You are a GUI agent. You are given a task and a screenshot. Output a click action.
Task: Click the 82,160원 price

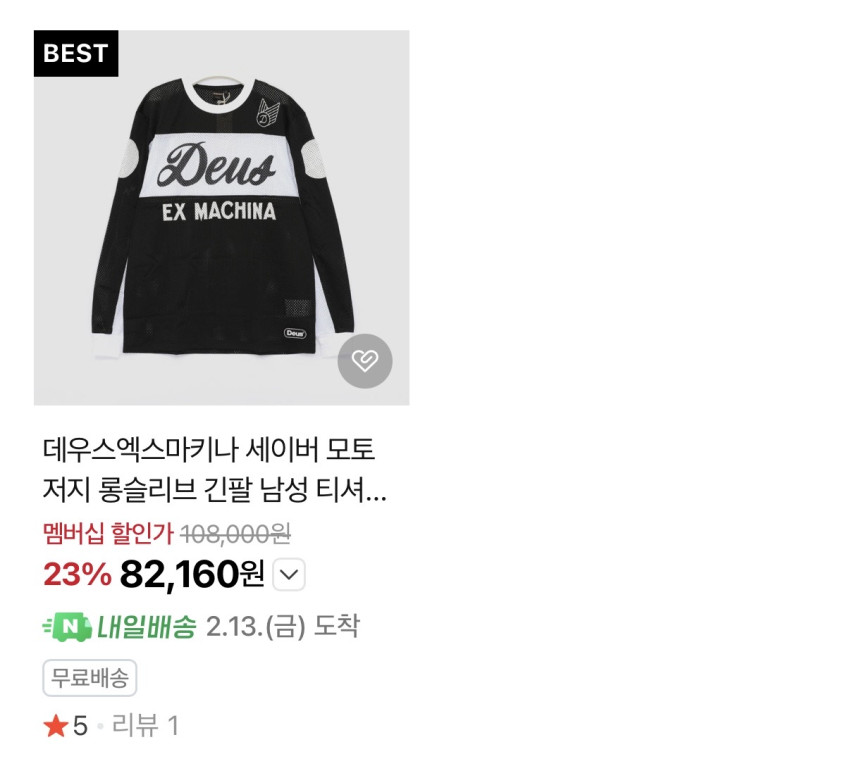point(192,574)
